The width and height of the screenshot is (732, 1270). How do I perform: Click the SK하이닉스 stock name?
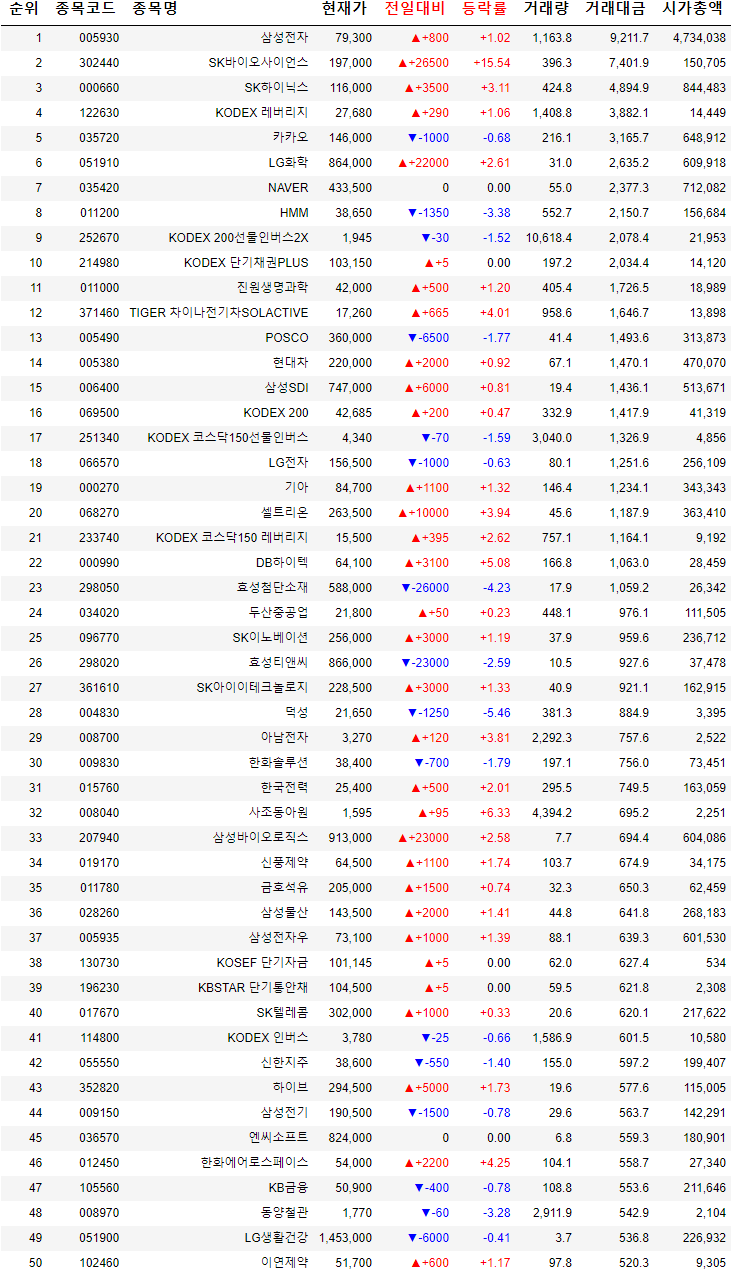click(277, 88)
